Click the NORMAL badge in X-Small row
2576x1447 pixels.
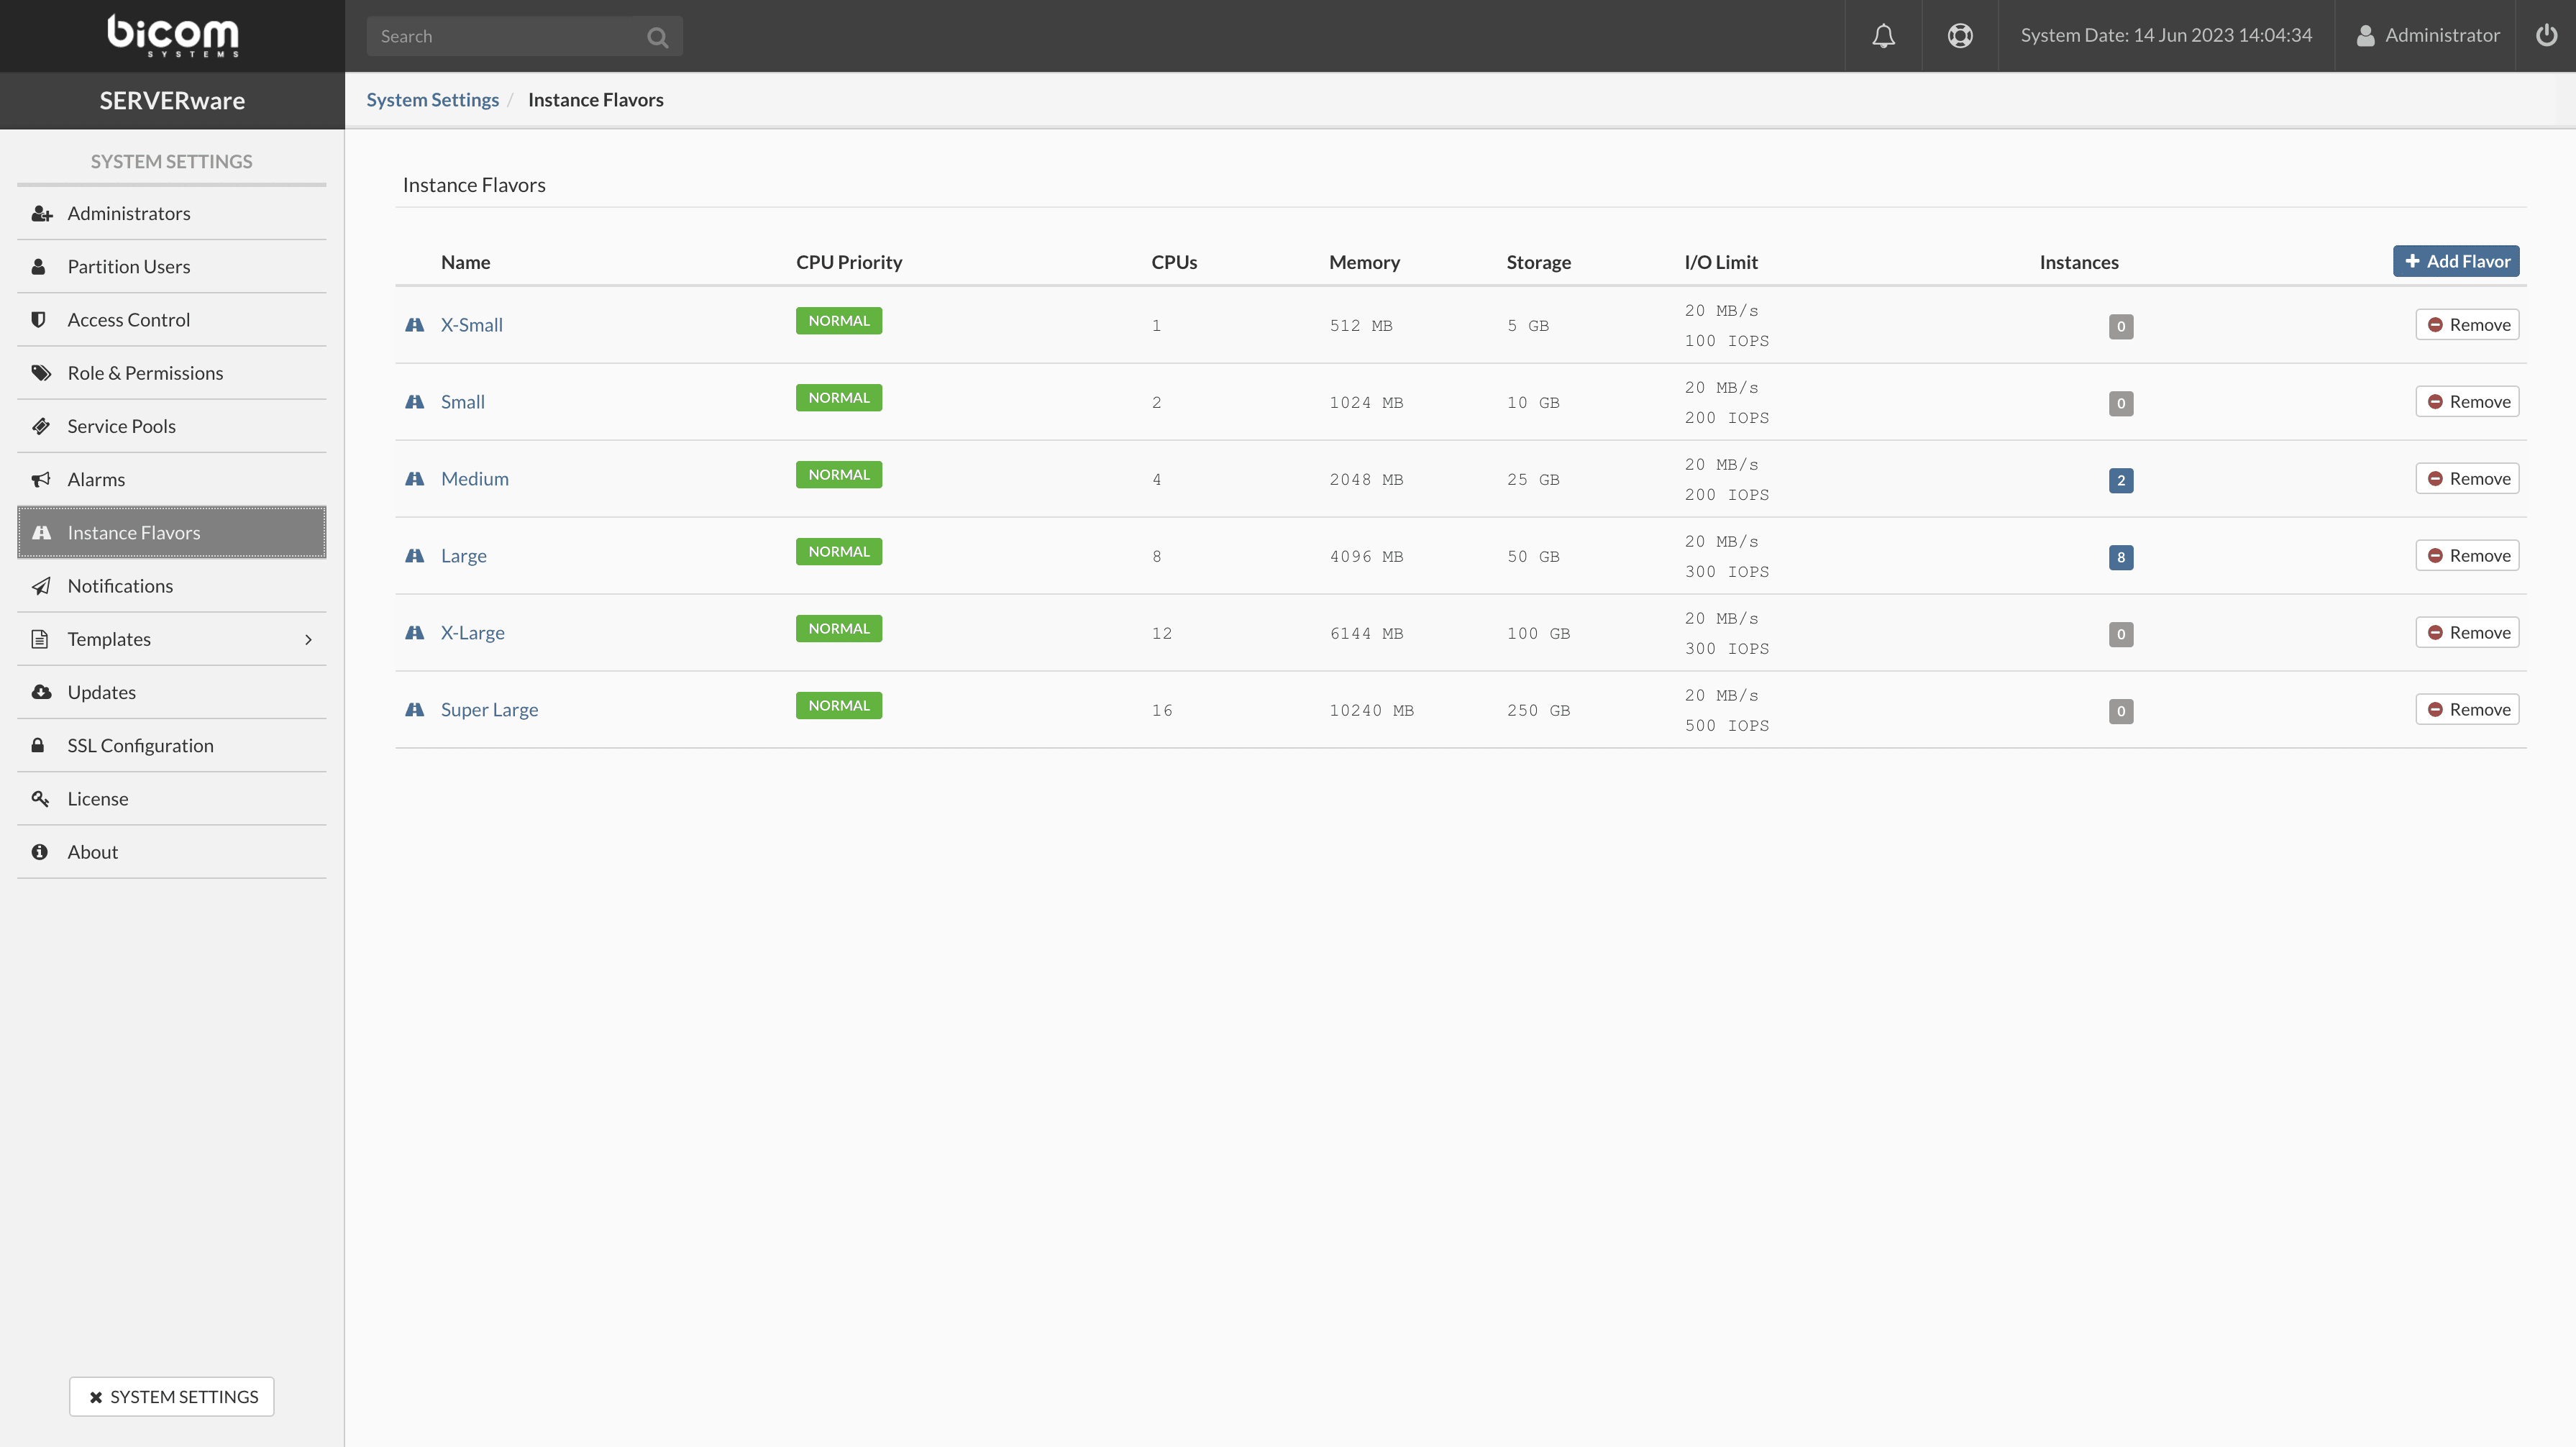[839, 321]
